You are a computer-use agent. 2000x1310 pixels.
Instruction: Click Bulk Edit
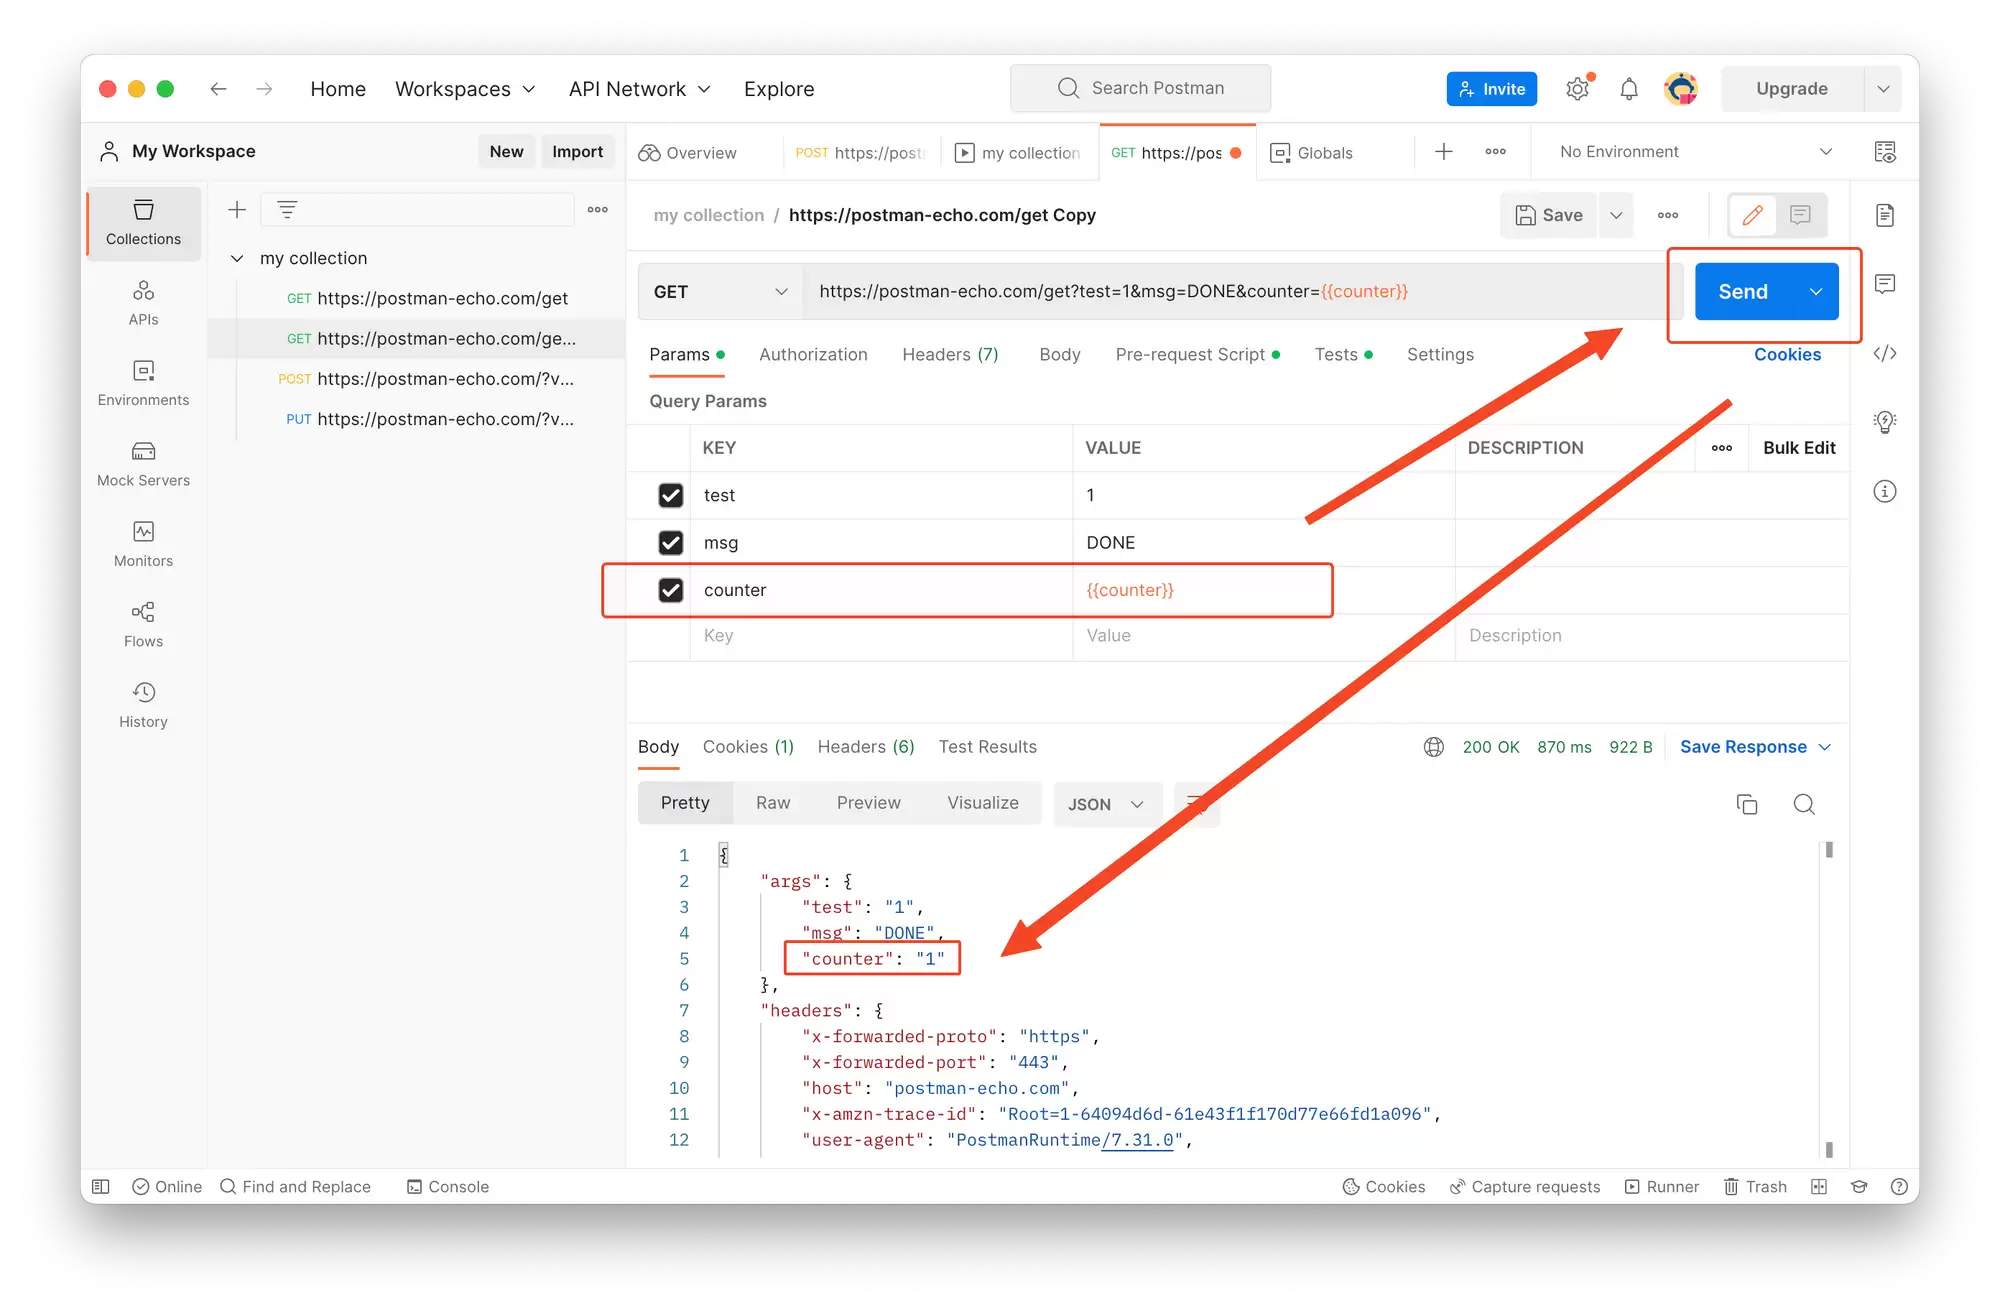click(x=1799, y=448)
